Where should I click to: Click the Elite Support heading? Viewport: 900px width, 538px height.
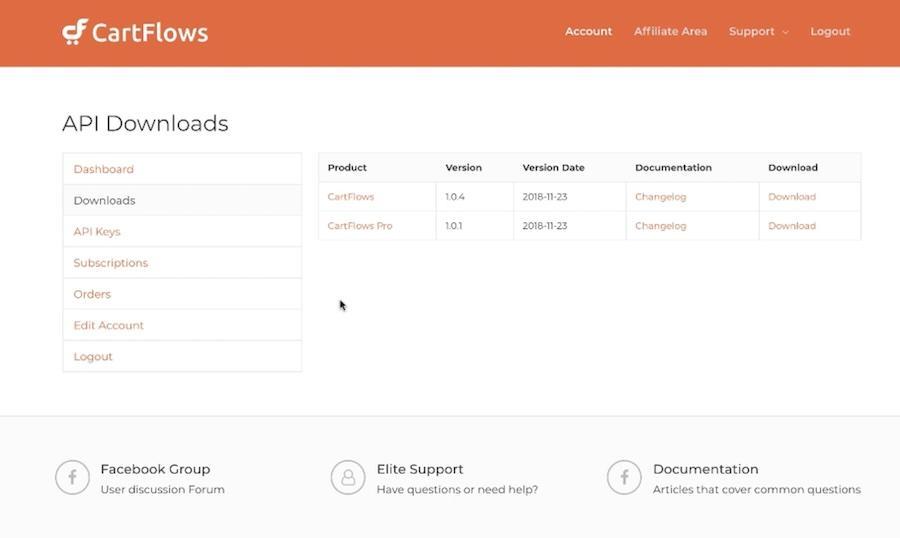click(x=420, y=469)
